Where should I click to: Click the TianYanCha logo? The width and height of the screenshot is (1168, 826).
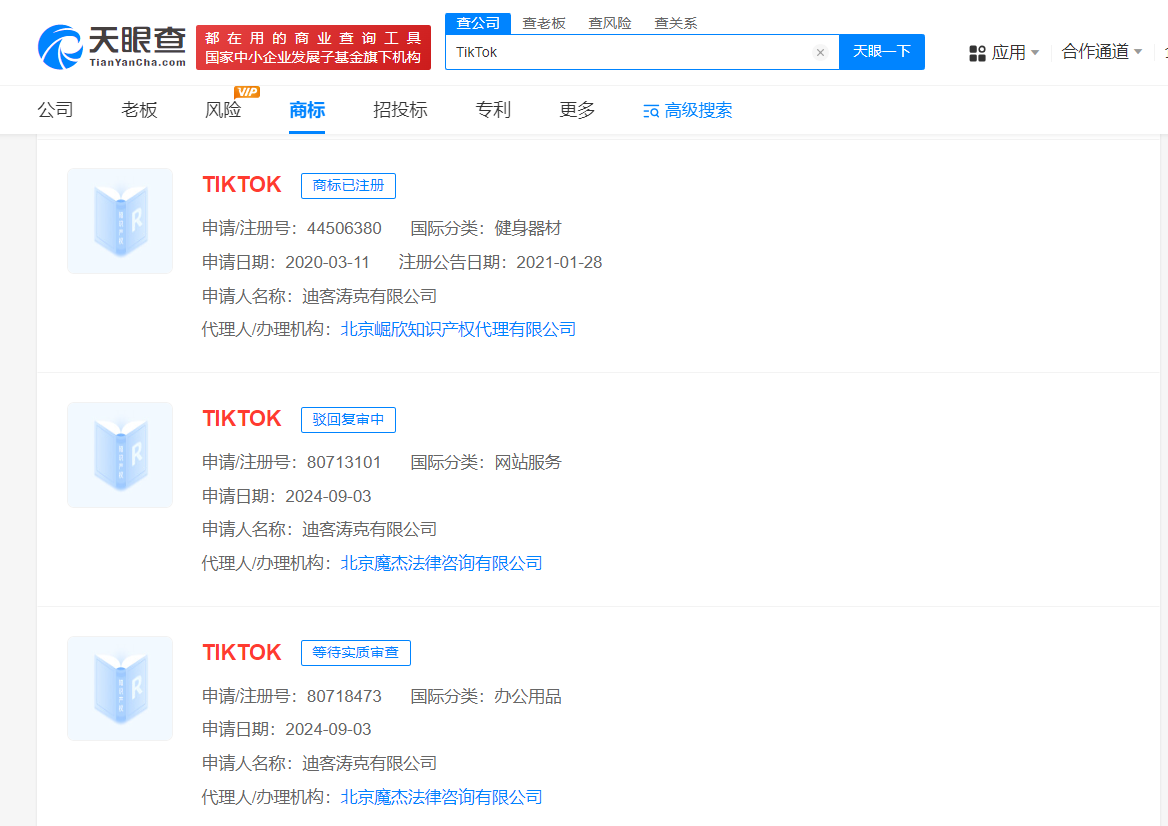click(x=111, y=47)
